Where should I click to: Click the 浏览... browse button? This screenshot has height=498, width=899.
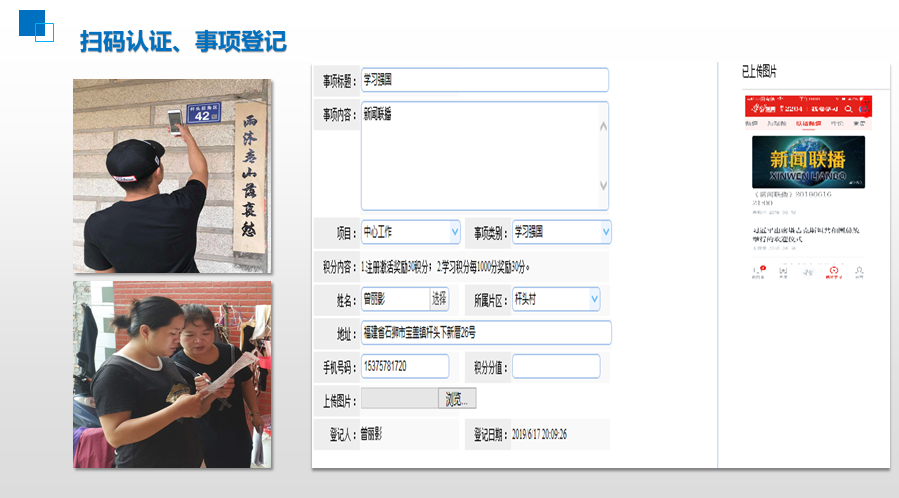click(456, 399)
